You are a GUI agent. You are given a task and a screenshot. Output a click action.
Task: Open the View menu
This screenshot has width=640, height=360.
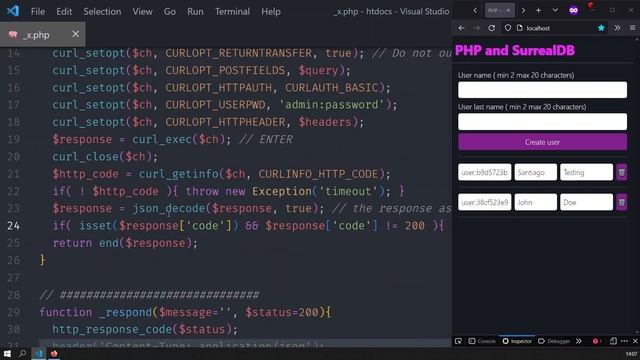click(x=142, y=11)
